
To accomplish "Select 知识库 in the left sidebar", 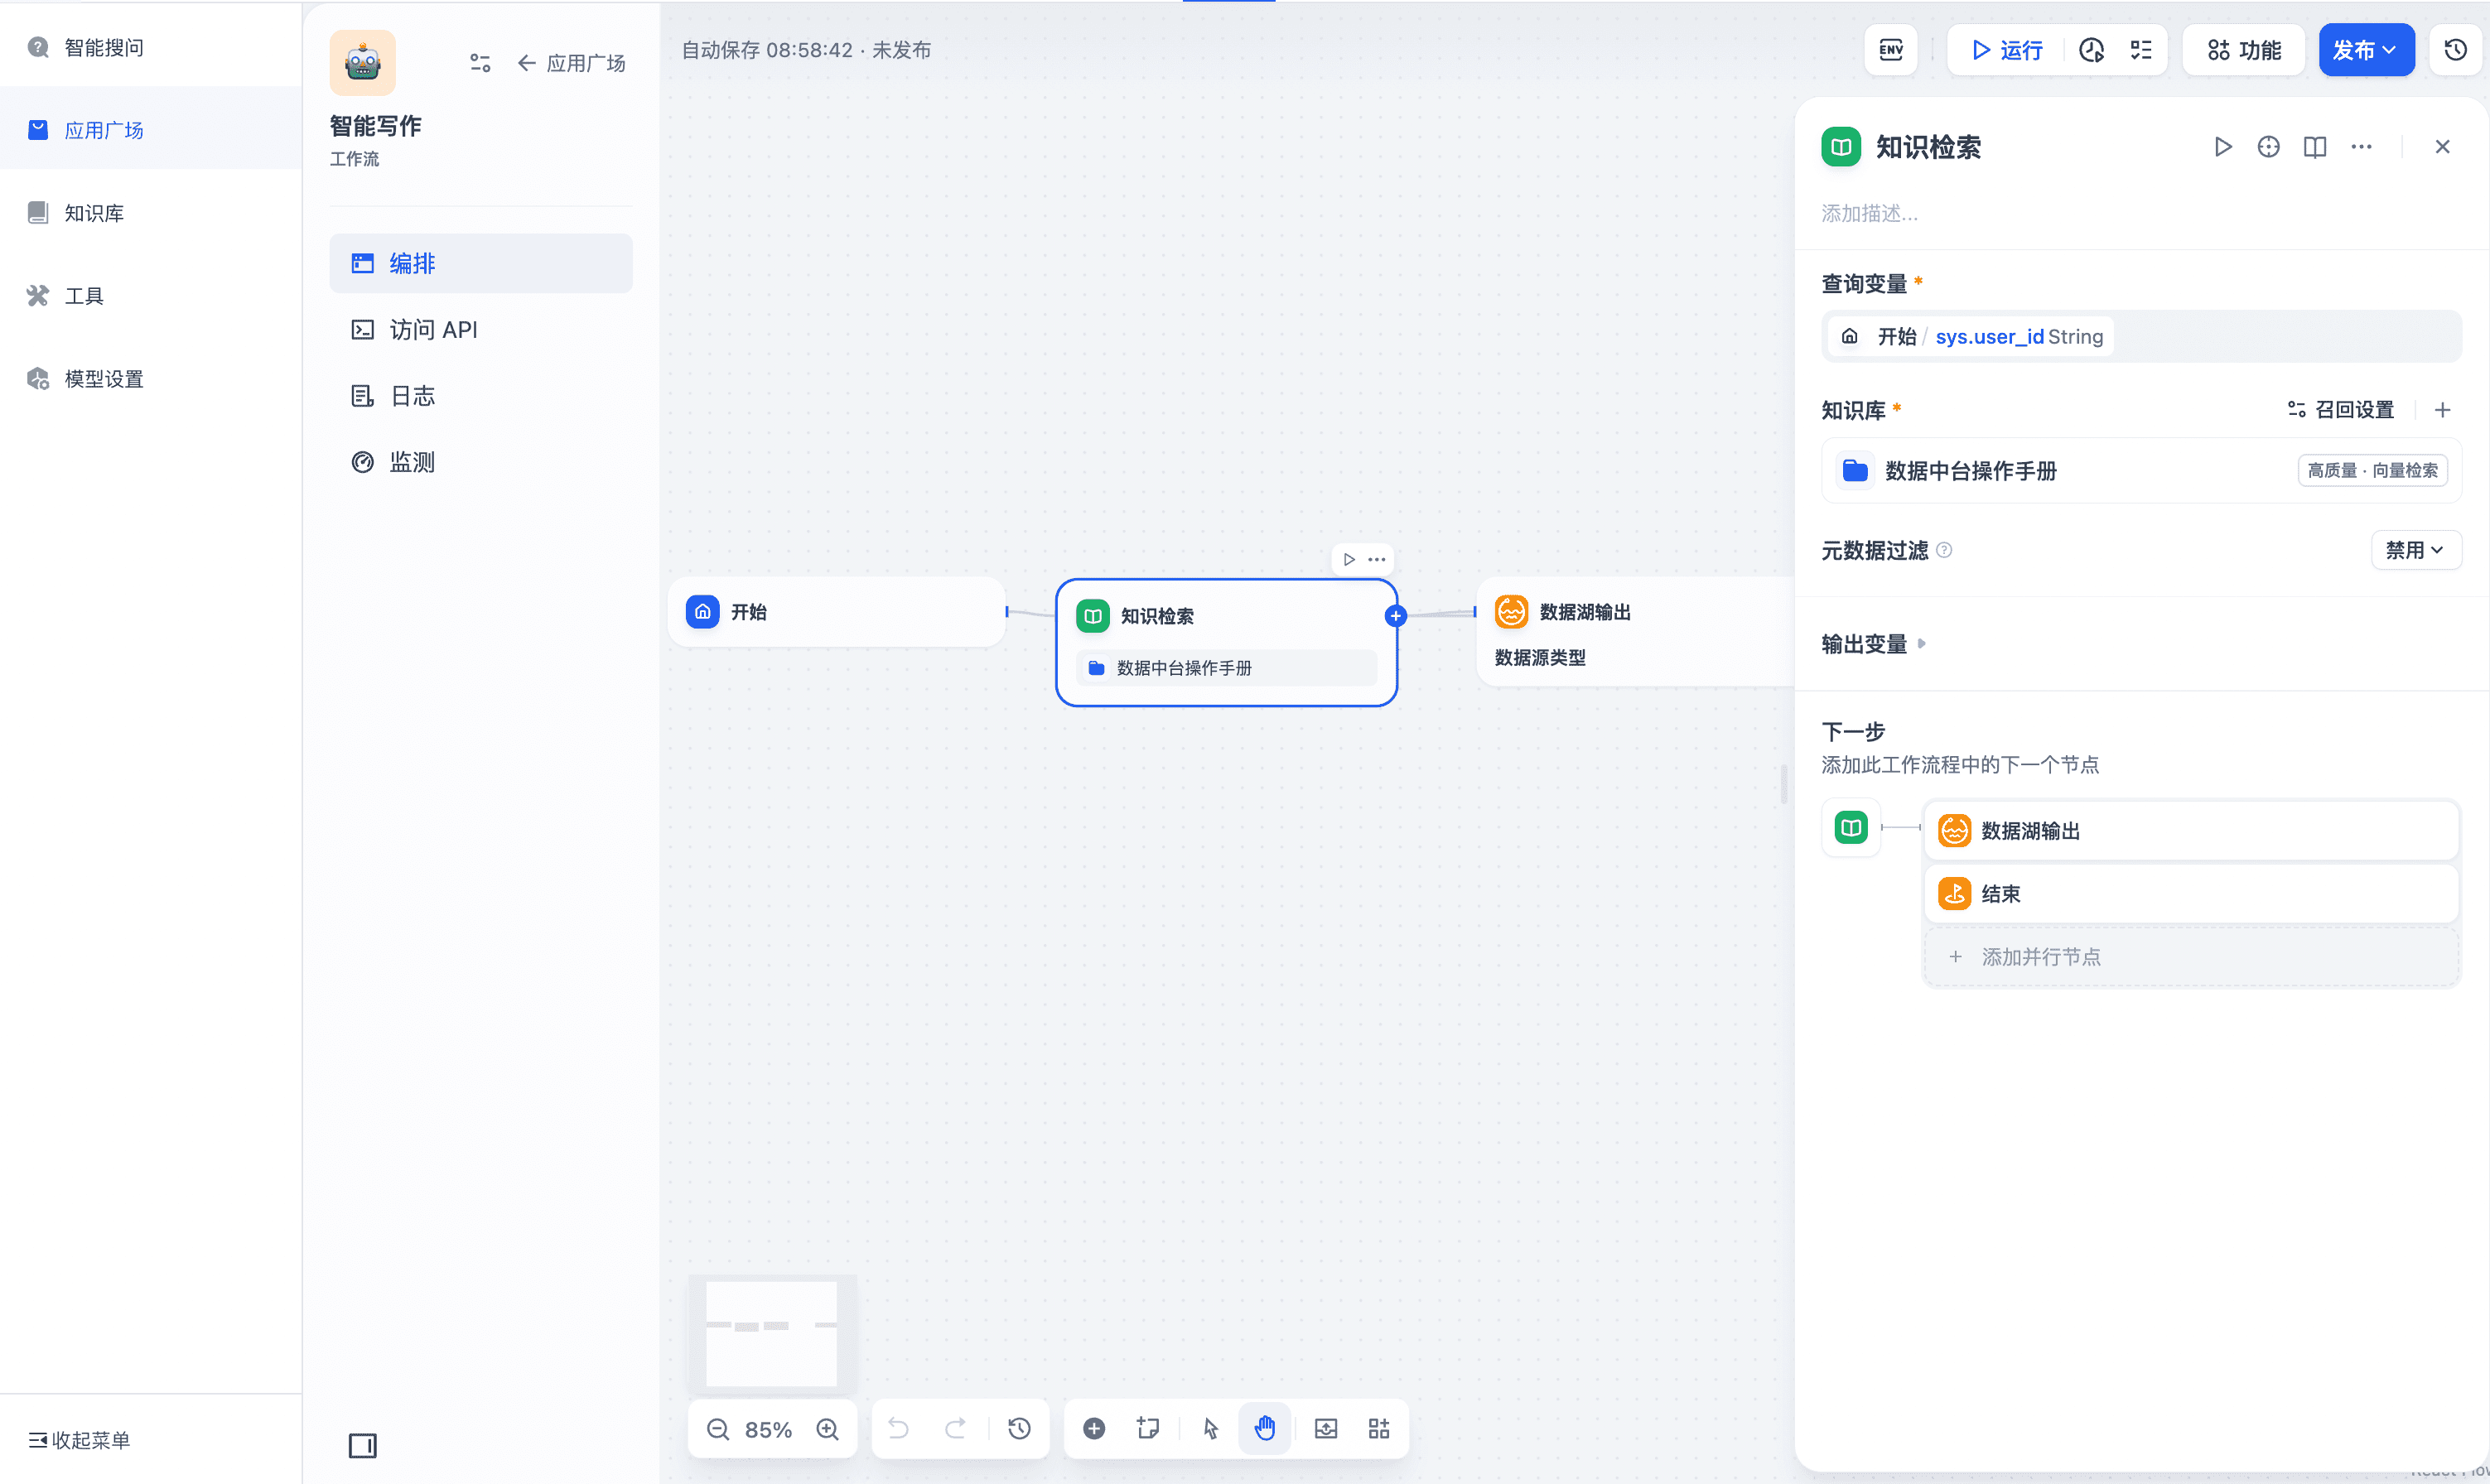I will coord(94,213).
